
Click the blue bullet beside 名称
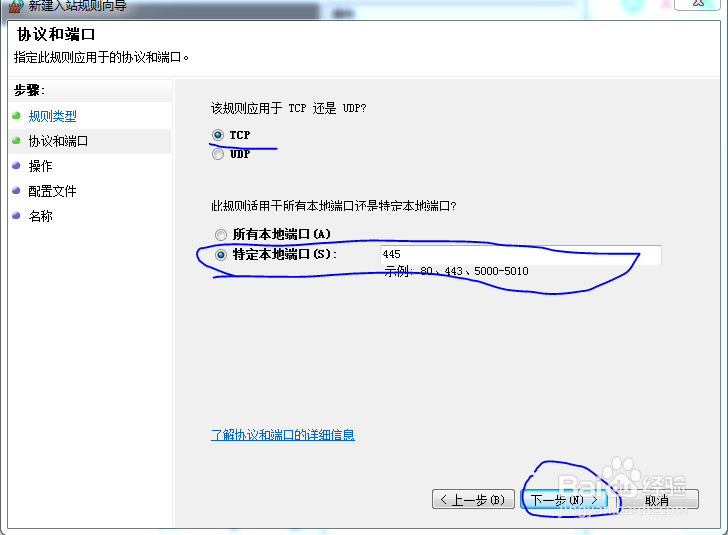[x=16, y=215]
